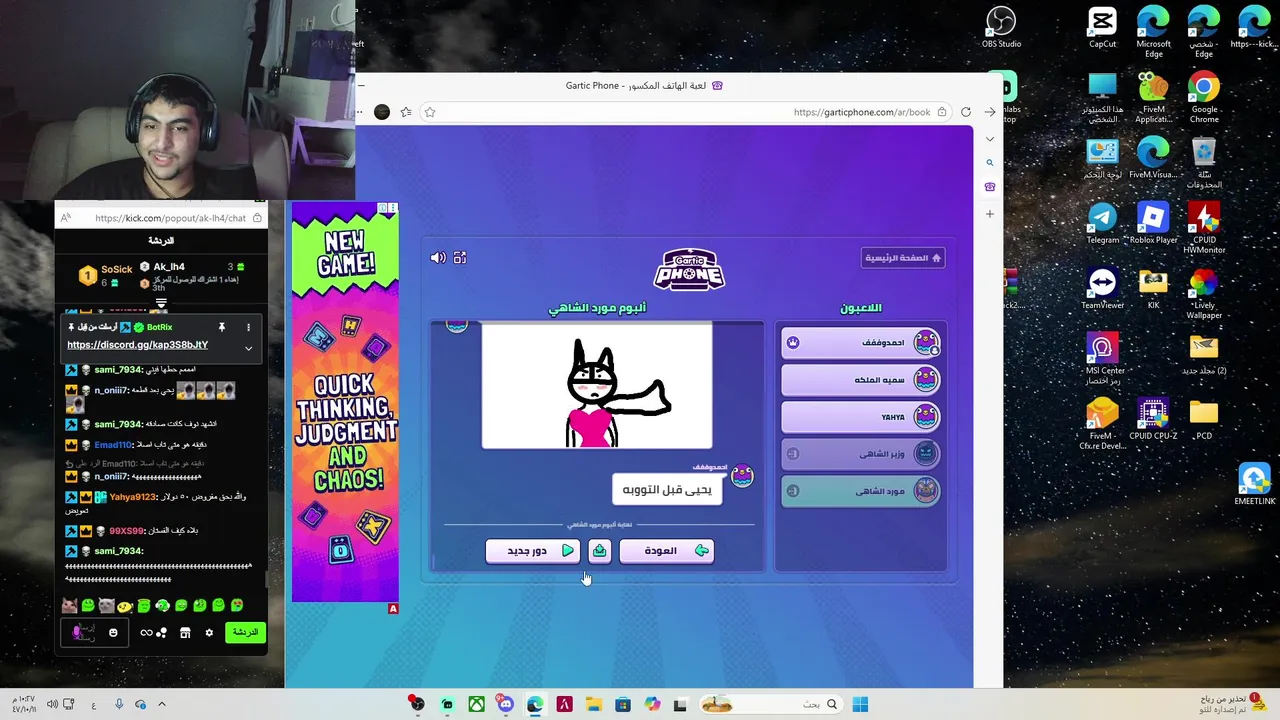Viewport: 1280px width, 720px height.
Task: Add Gartic Phone page to favorites star
Action: click(x=430, y=112)
